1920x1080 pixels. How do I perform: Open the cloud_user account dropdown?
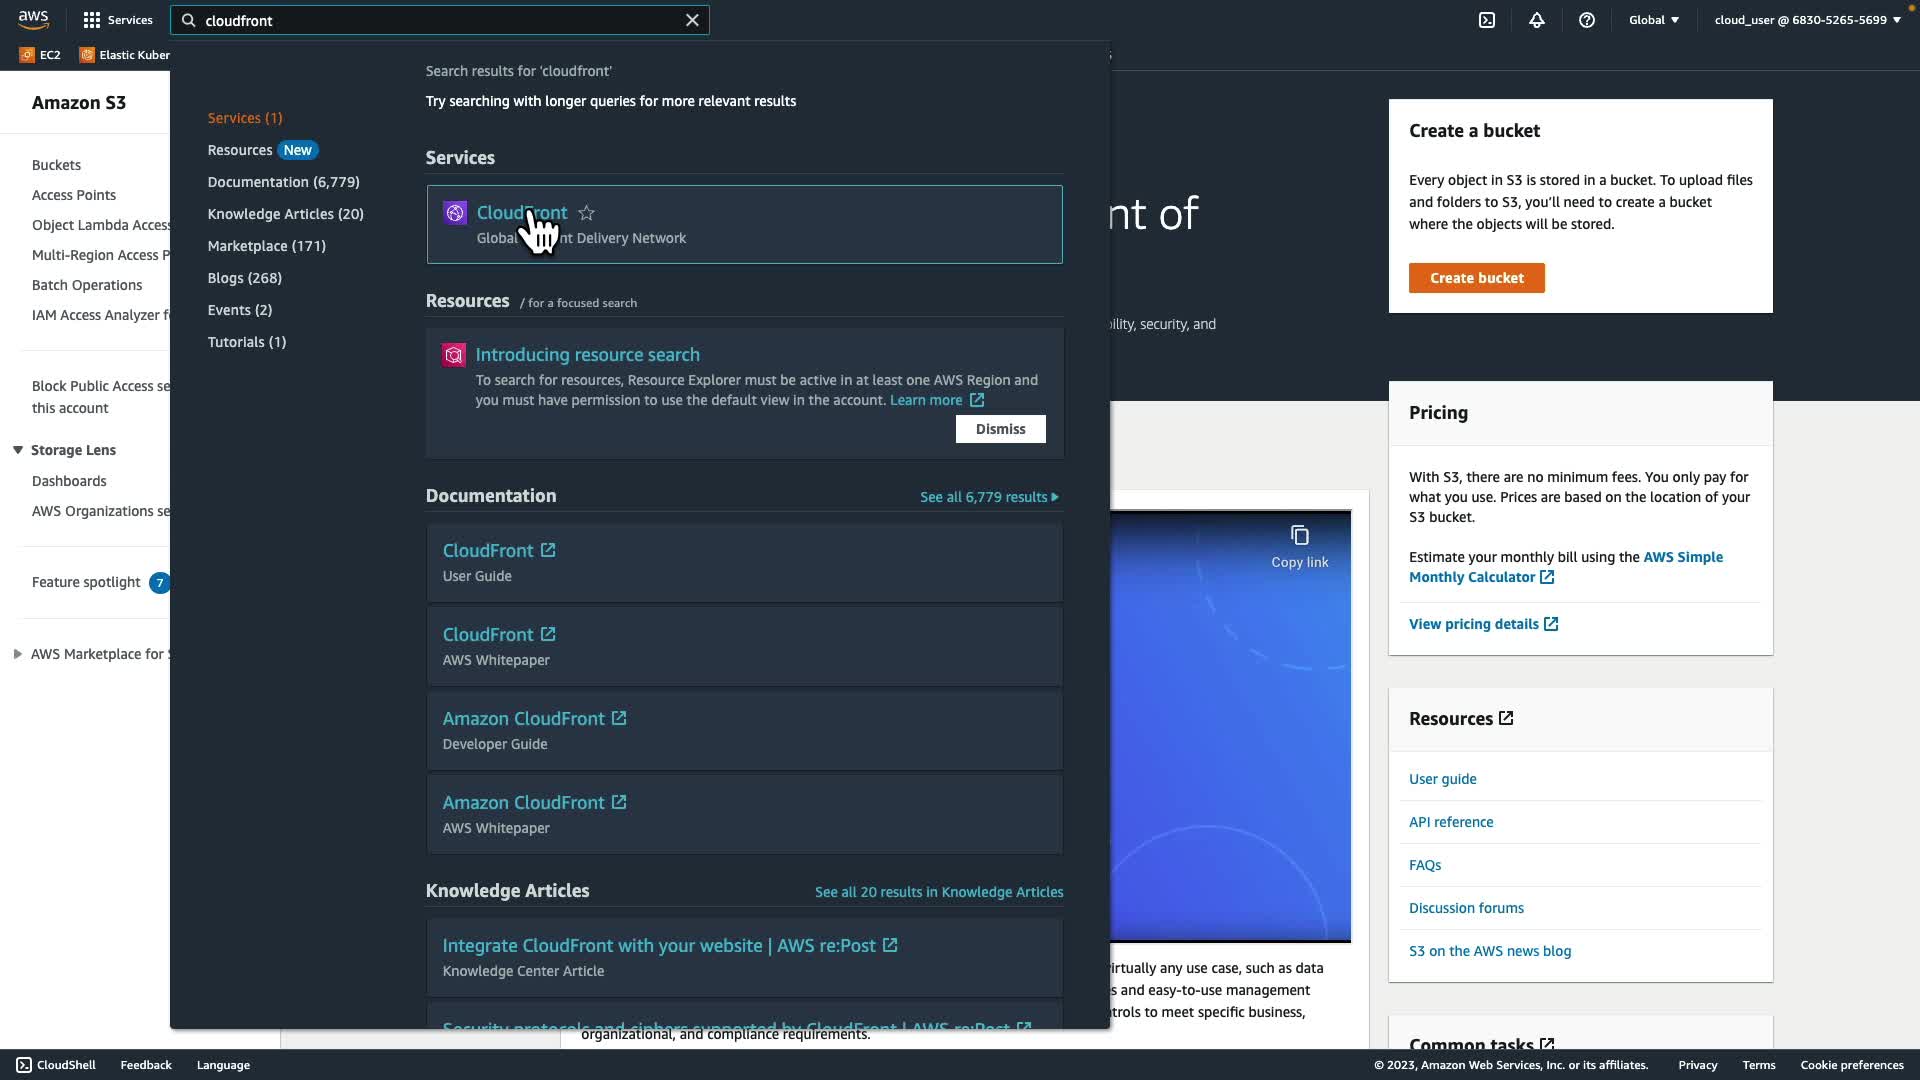point(1807,20)
